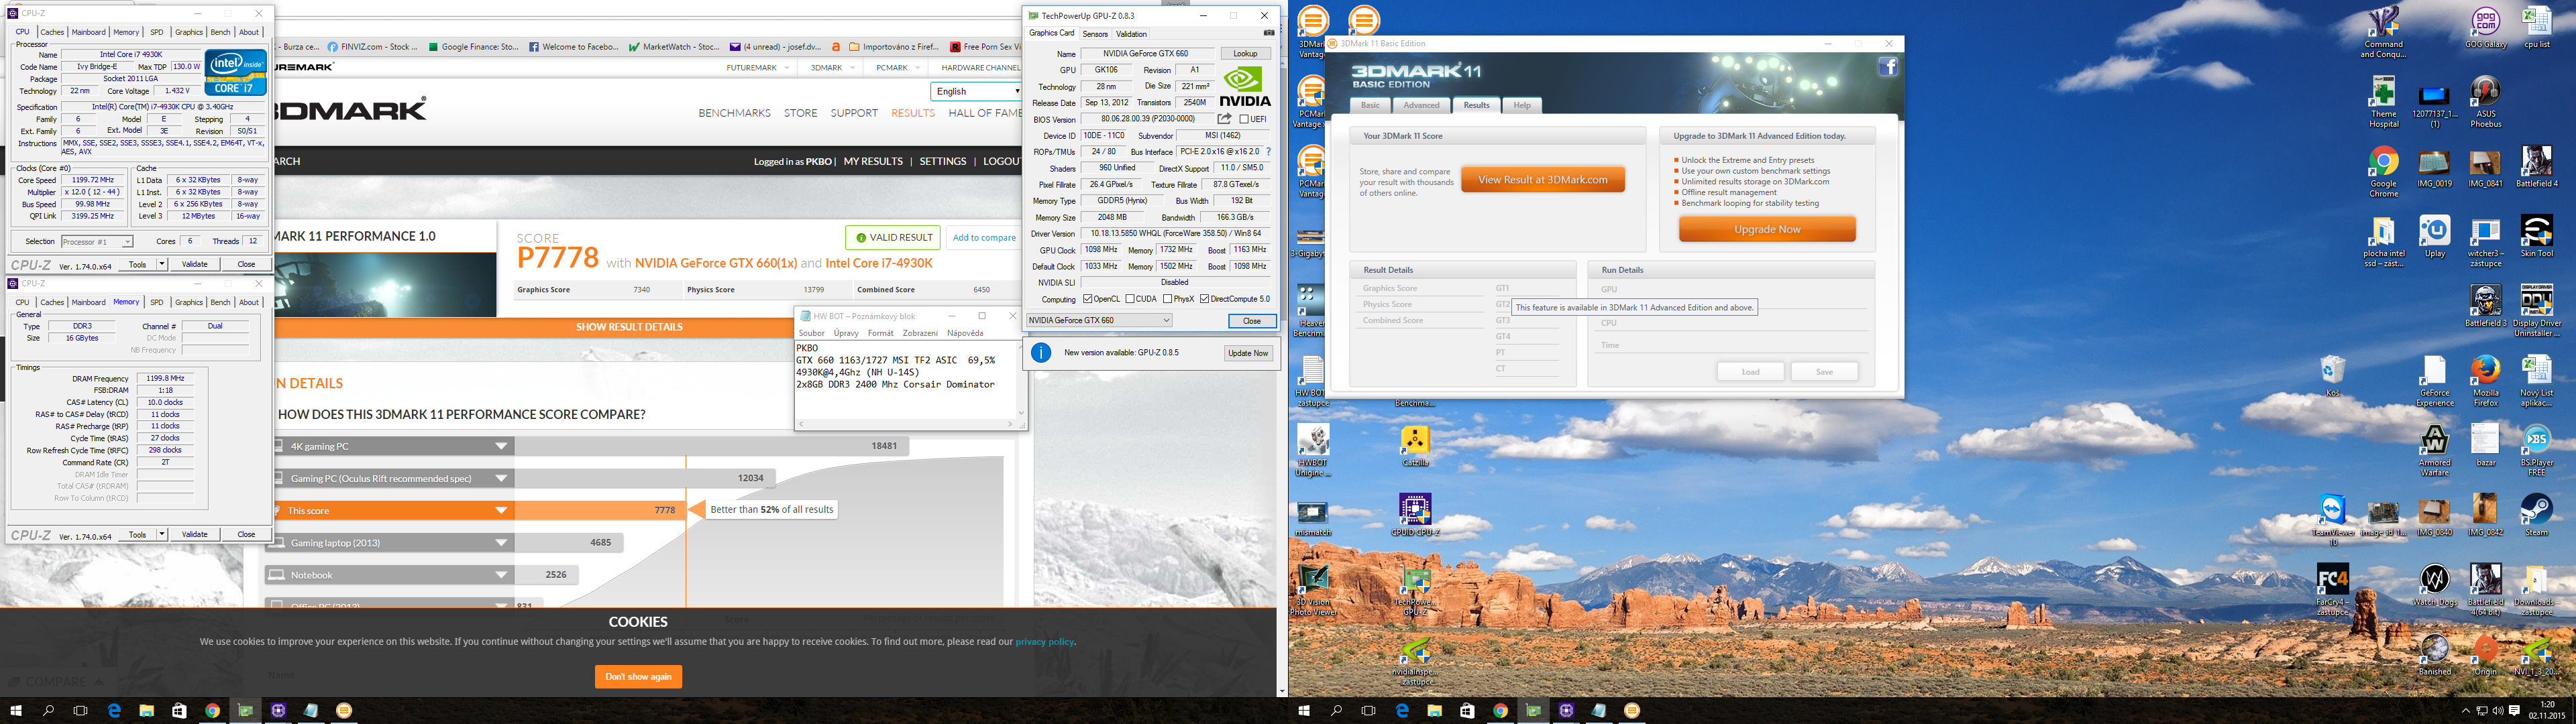Select the ASUS Phoebus desktop icon

2485,102
